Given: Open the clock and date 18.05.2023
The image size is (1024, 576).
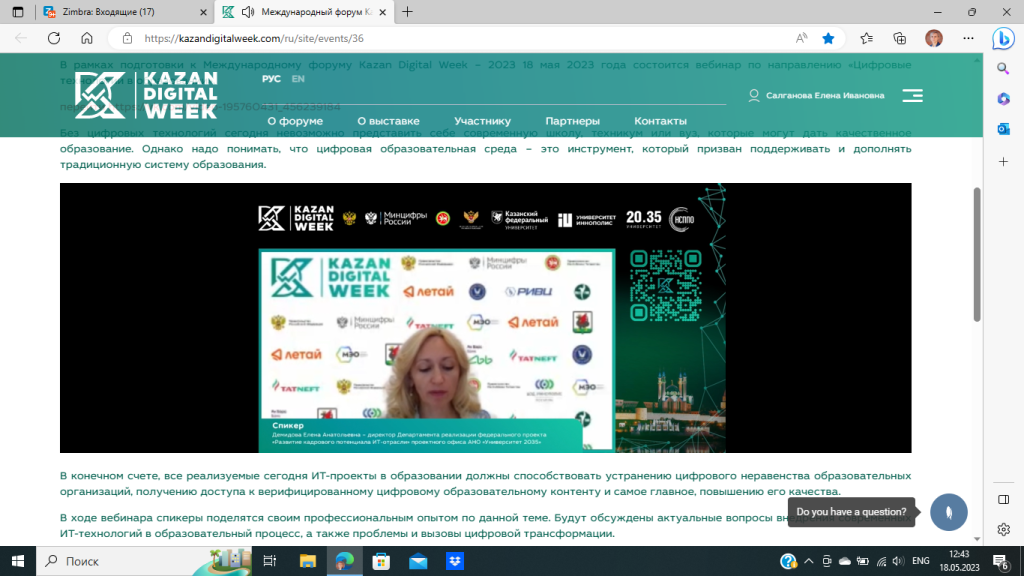Looking at the screenshot, I should [959, 561].
